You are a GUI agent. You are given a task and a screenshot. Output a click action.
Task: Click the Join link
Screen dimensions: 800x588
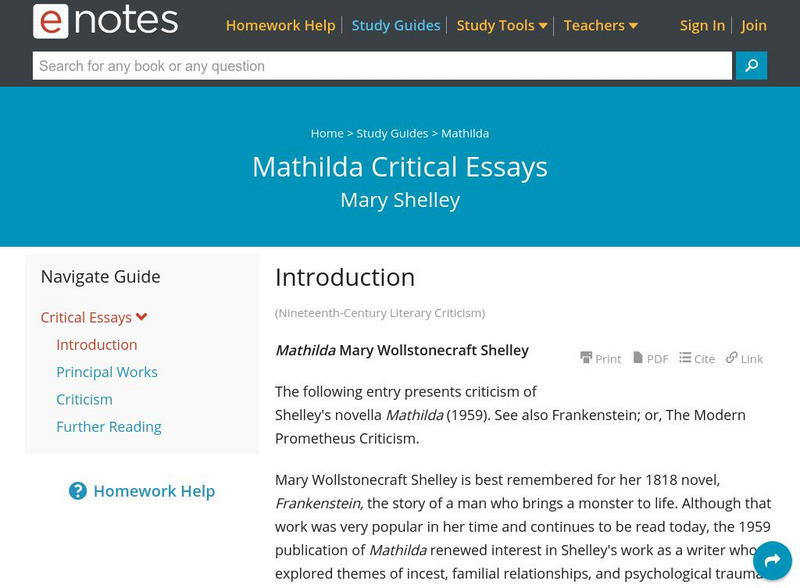click(x=754, y=25)
